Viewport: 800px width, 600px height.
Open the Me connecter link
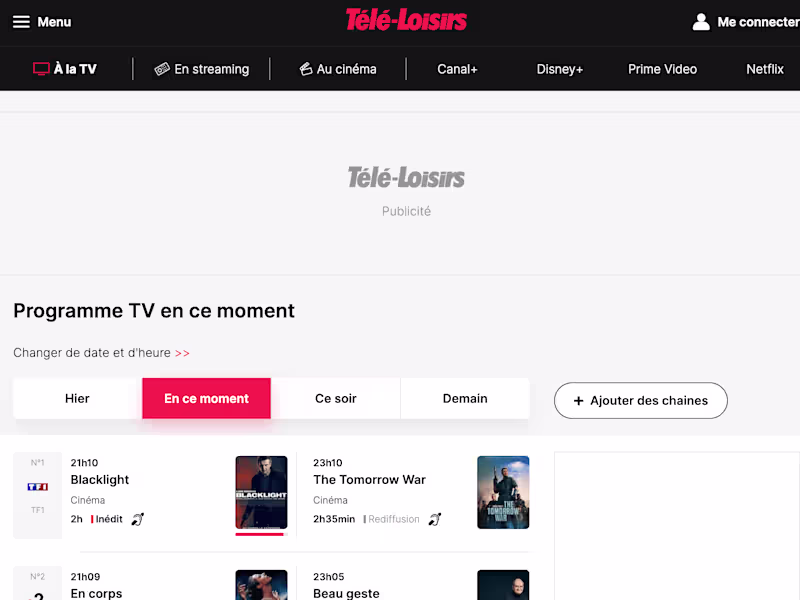(x=758, y=22)
